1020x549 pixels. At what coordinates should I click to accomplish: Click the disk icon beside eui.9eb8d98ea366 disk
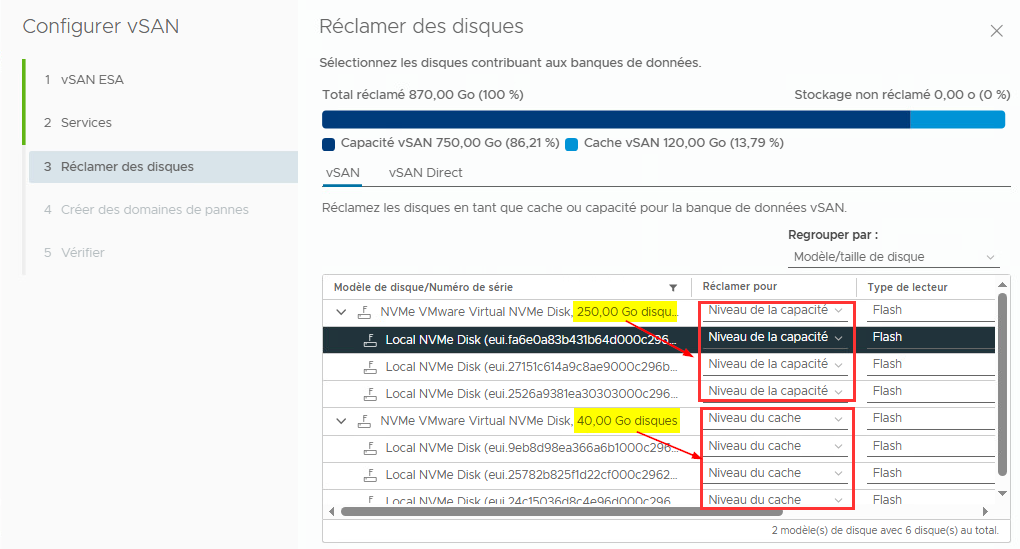[x=370, y=449]
